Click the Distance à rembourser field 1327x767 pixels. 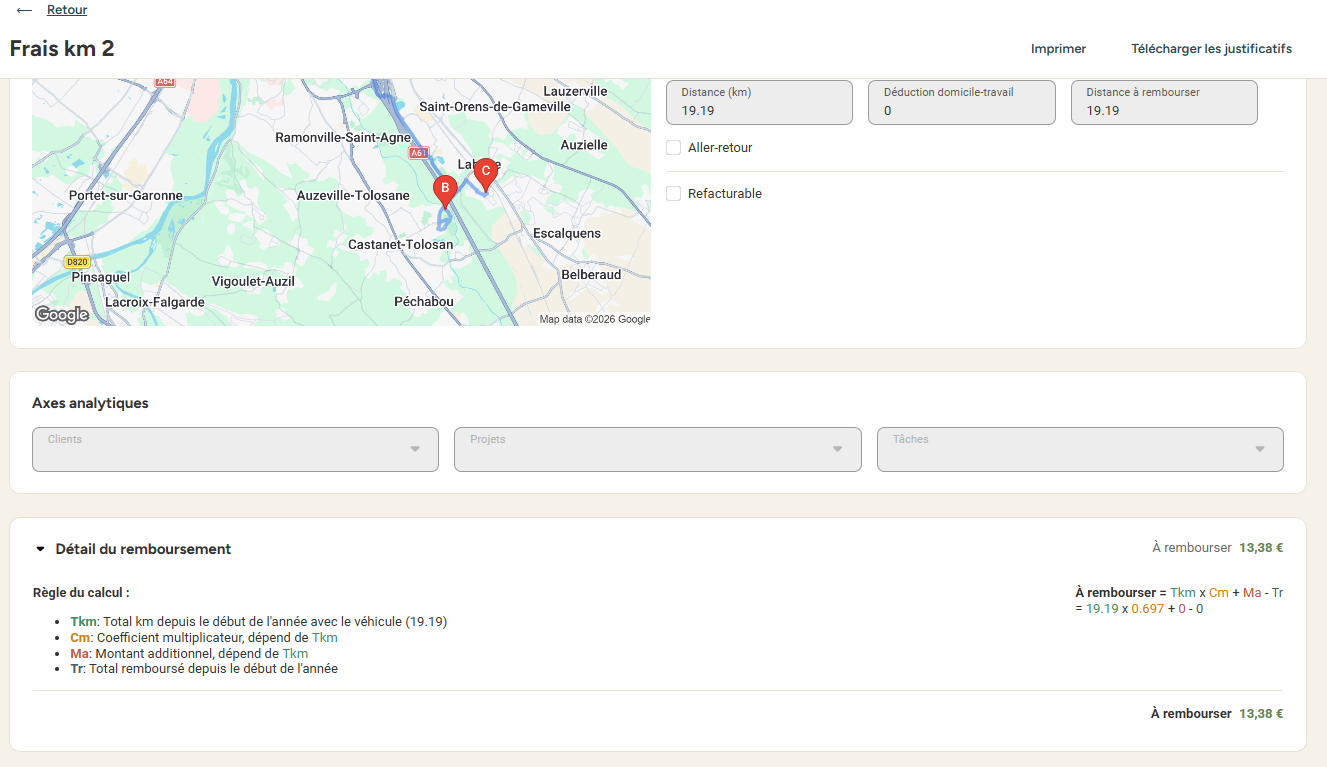(1164, 102)
